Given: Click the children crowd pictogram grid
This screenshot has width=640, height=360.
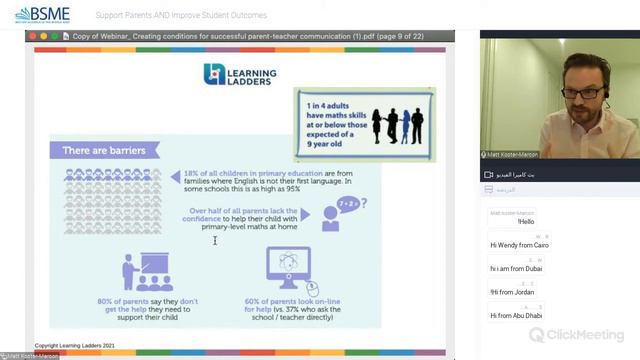Looking at the screenshot, I should click(x=113, y=201).
